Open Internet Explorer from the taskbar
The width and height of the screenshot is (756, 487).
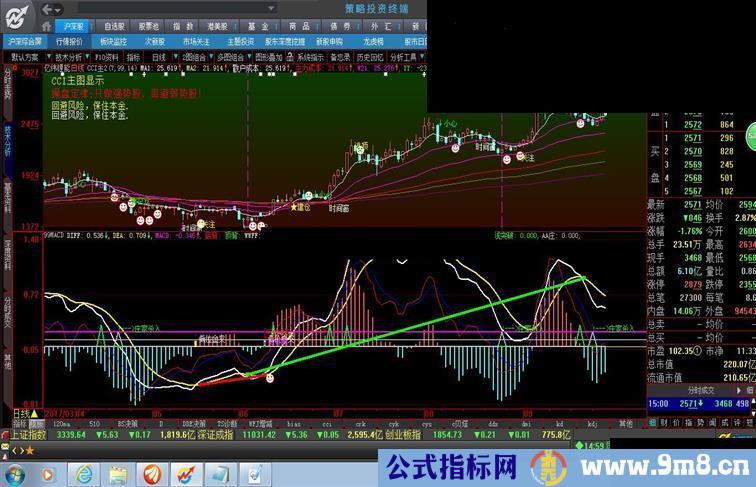(83, 472)
